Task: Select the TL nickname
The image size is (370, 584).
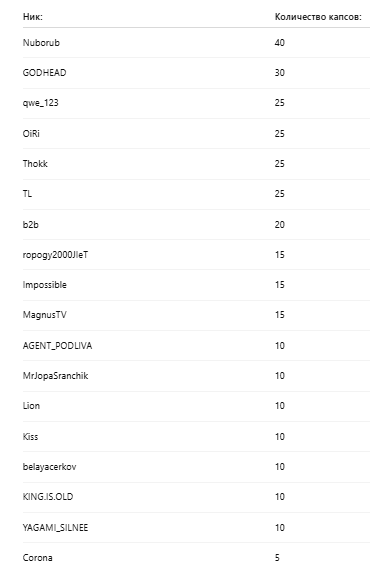Action: coord(27,194)
